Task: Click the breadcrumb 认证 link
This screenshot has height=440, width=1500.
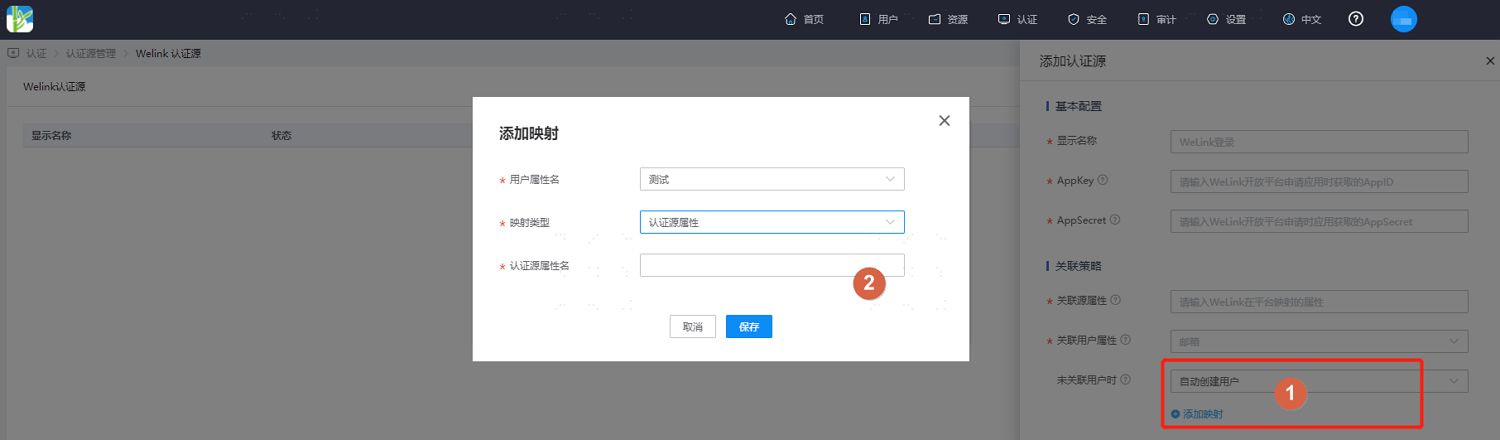Action: click(x=36, y=53)
